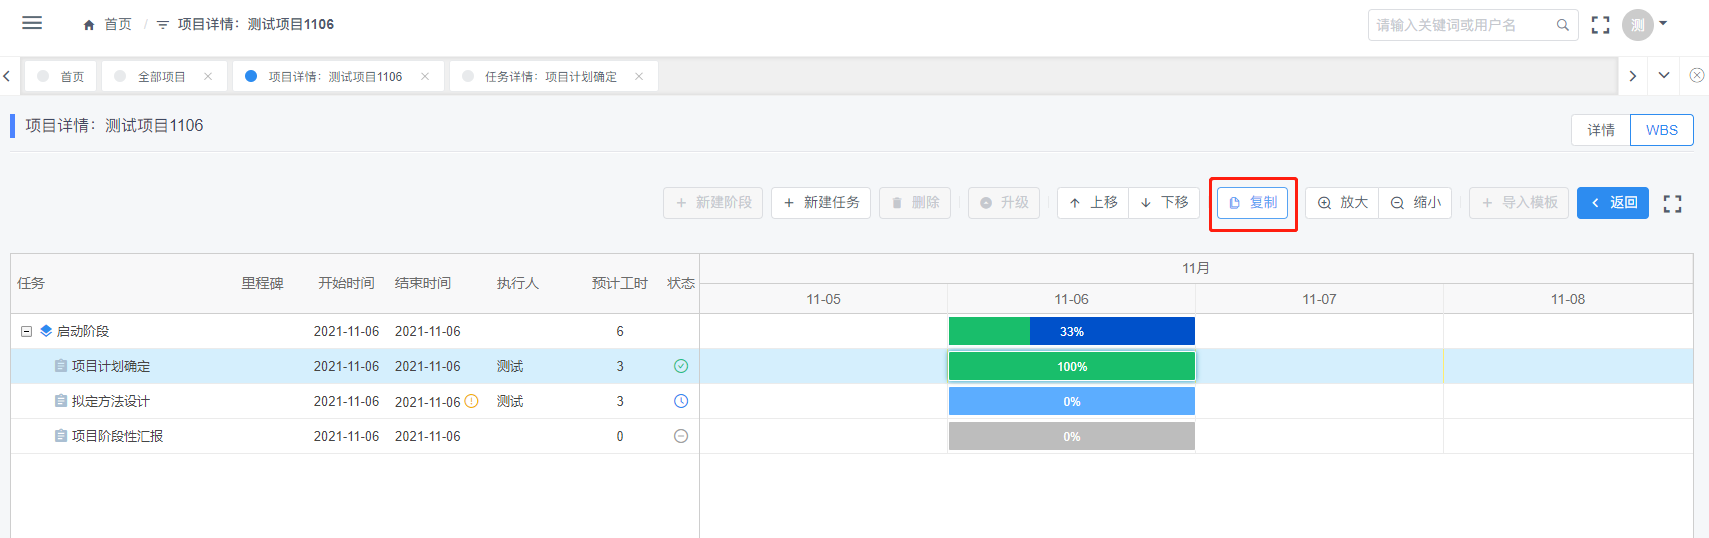Zoom in the Gantt chart with 放大

coord(1342,203)
